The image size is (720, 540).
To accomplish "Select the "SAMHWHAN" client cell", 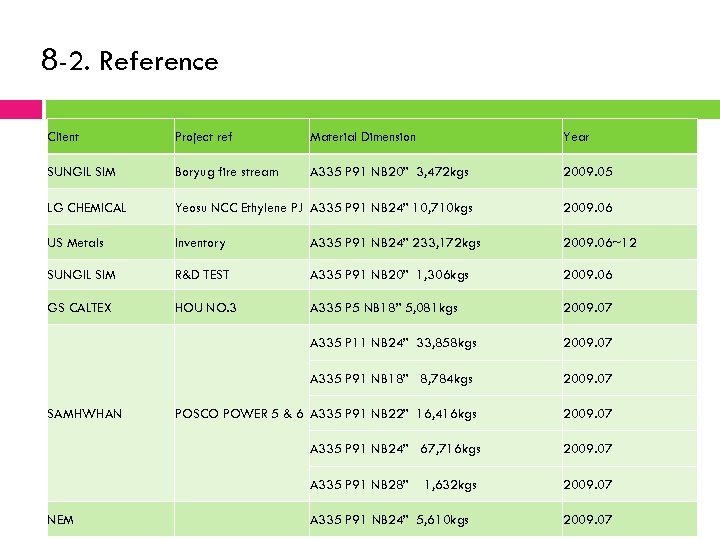I will point(85,413).
